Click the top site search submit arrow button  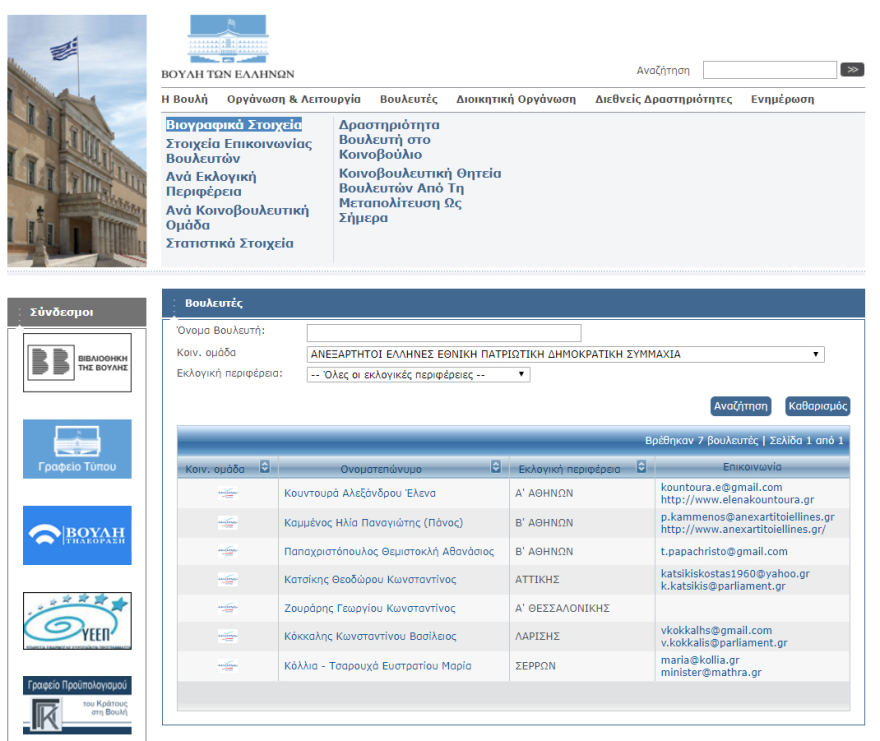pyautogui.click(x=852, y=70)
